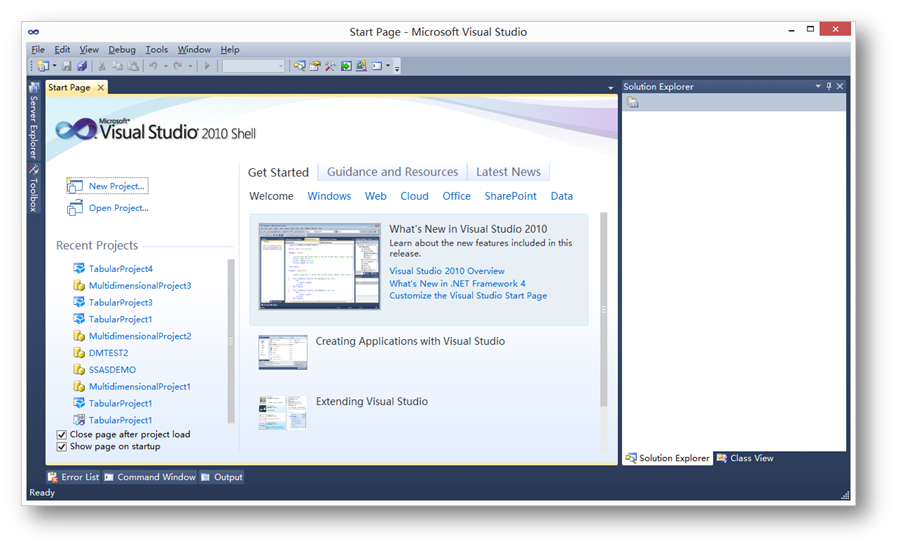Open recent project SSASDEMO
Viewport: 898px width, 548px height.
click(112, 369)
